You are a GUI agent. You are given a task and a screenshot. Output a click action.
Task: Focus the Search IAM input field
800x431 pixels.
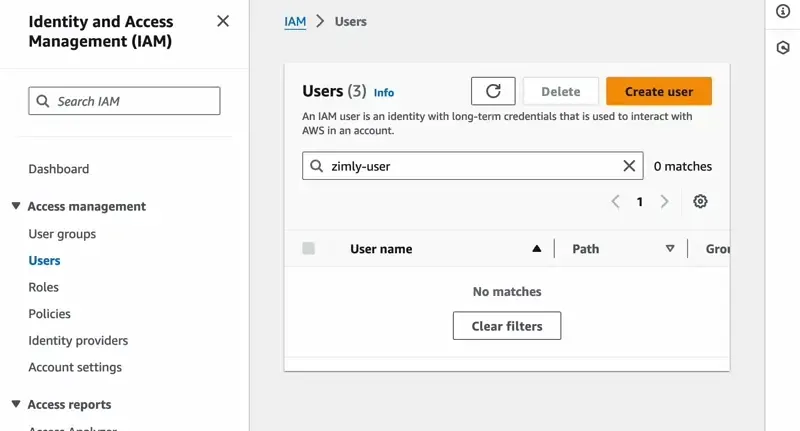(124, 101)
